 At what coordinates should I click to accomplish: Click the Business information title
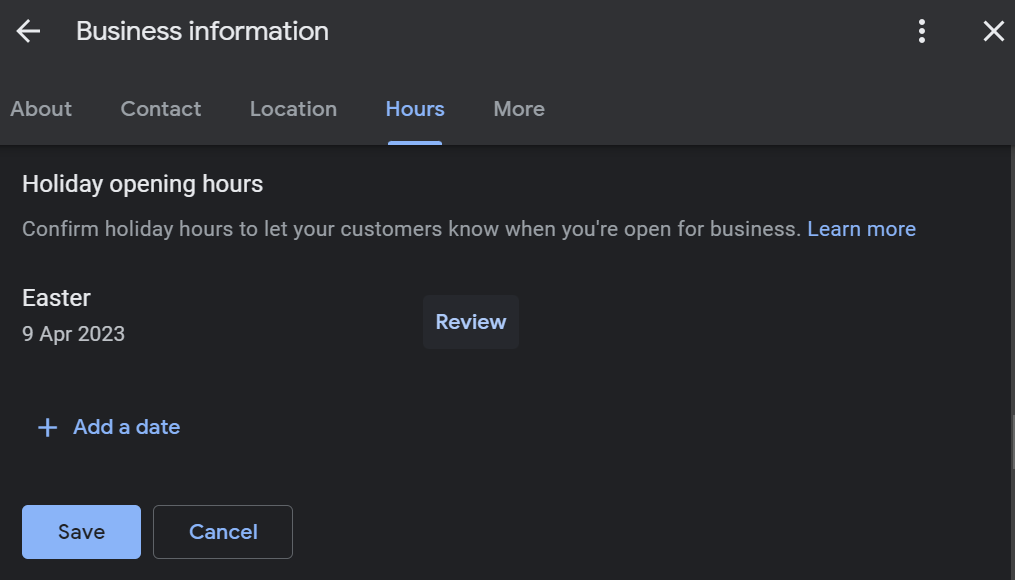(x=203, y=31)
